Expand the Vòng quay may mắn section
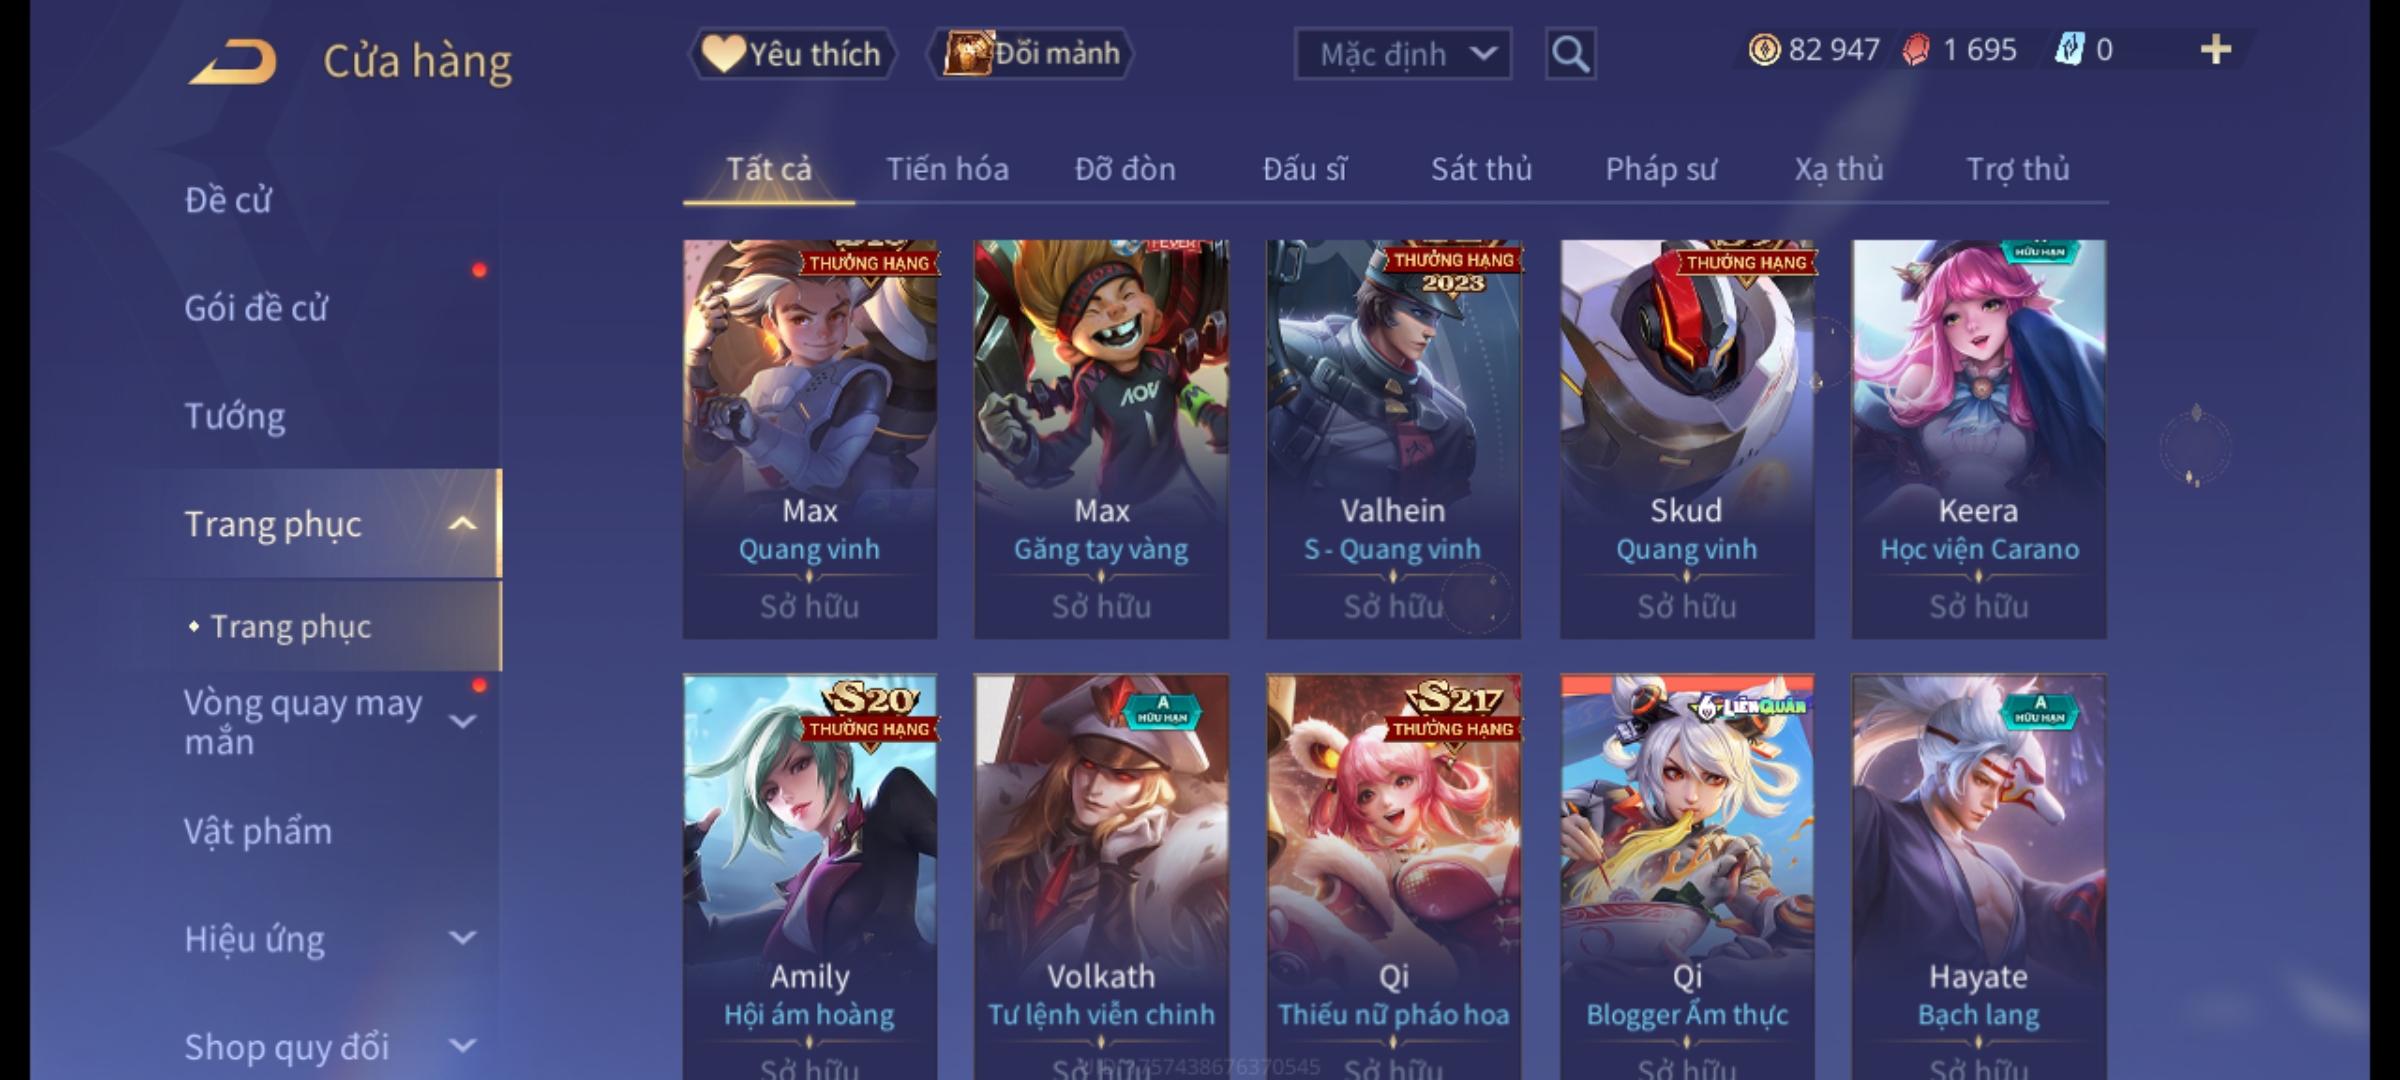This screenshot has width=2400, height=1080. point(462,721)
